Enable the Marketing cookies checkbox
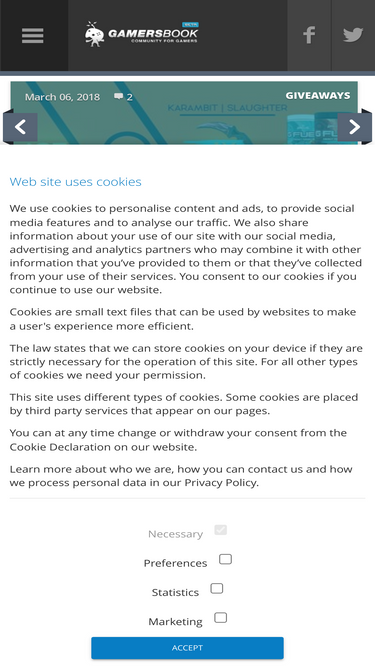Image resolution: width=375 pixels, height=667 pixels. (x=220, y=618)
